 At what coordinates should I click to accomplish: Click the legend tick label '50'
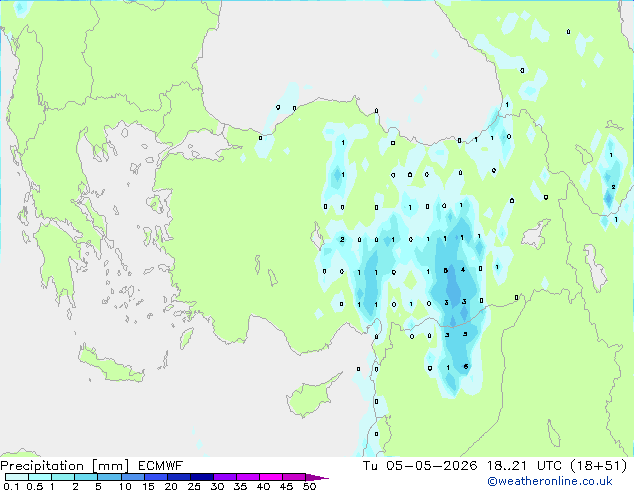(x=309, y=486)
